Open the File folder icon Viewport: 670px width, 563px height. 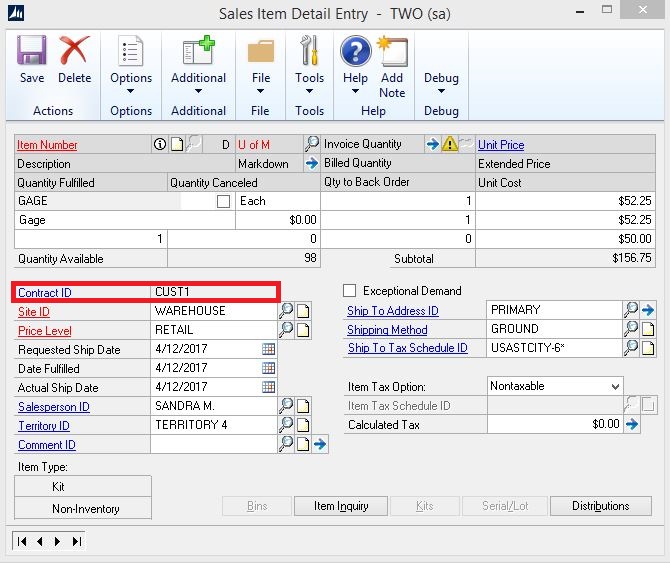click(261, 51)
